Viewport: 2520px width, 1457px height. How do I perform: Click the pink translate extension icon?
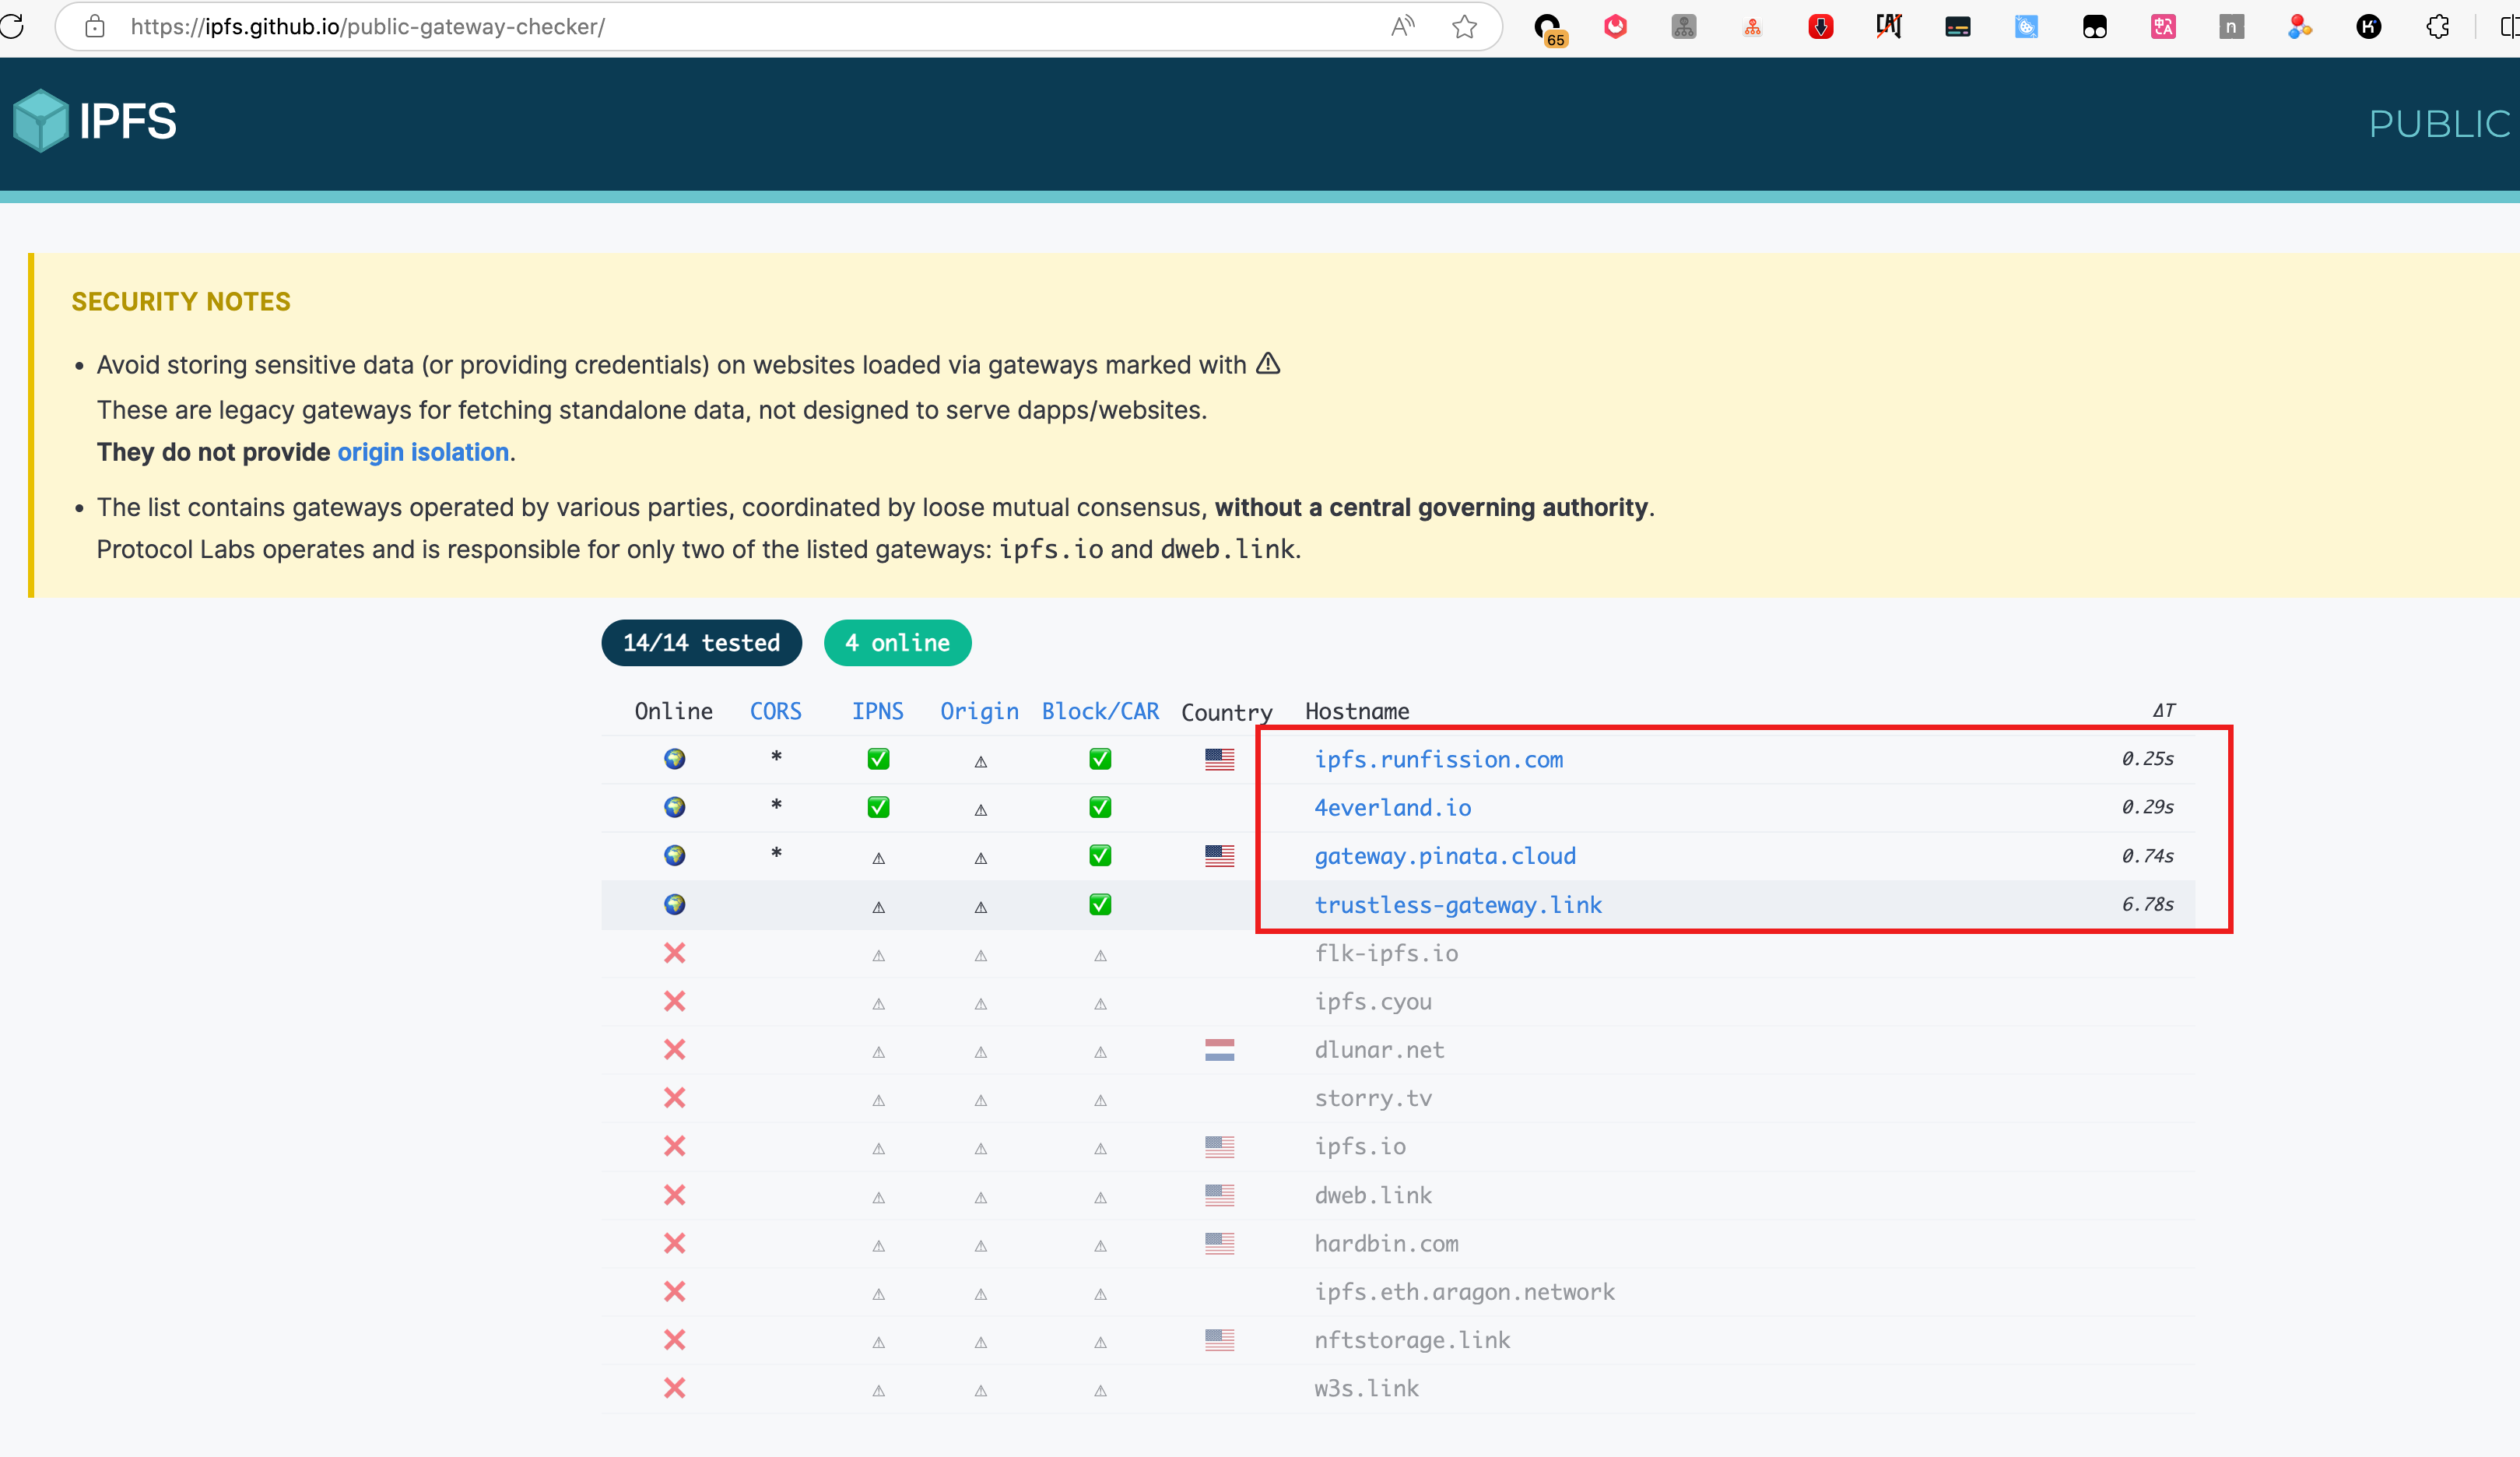2164,27
